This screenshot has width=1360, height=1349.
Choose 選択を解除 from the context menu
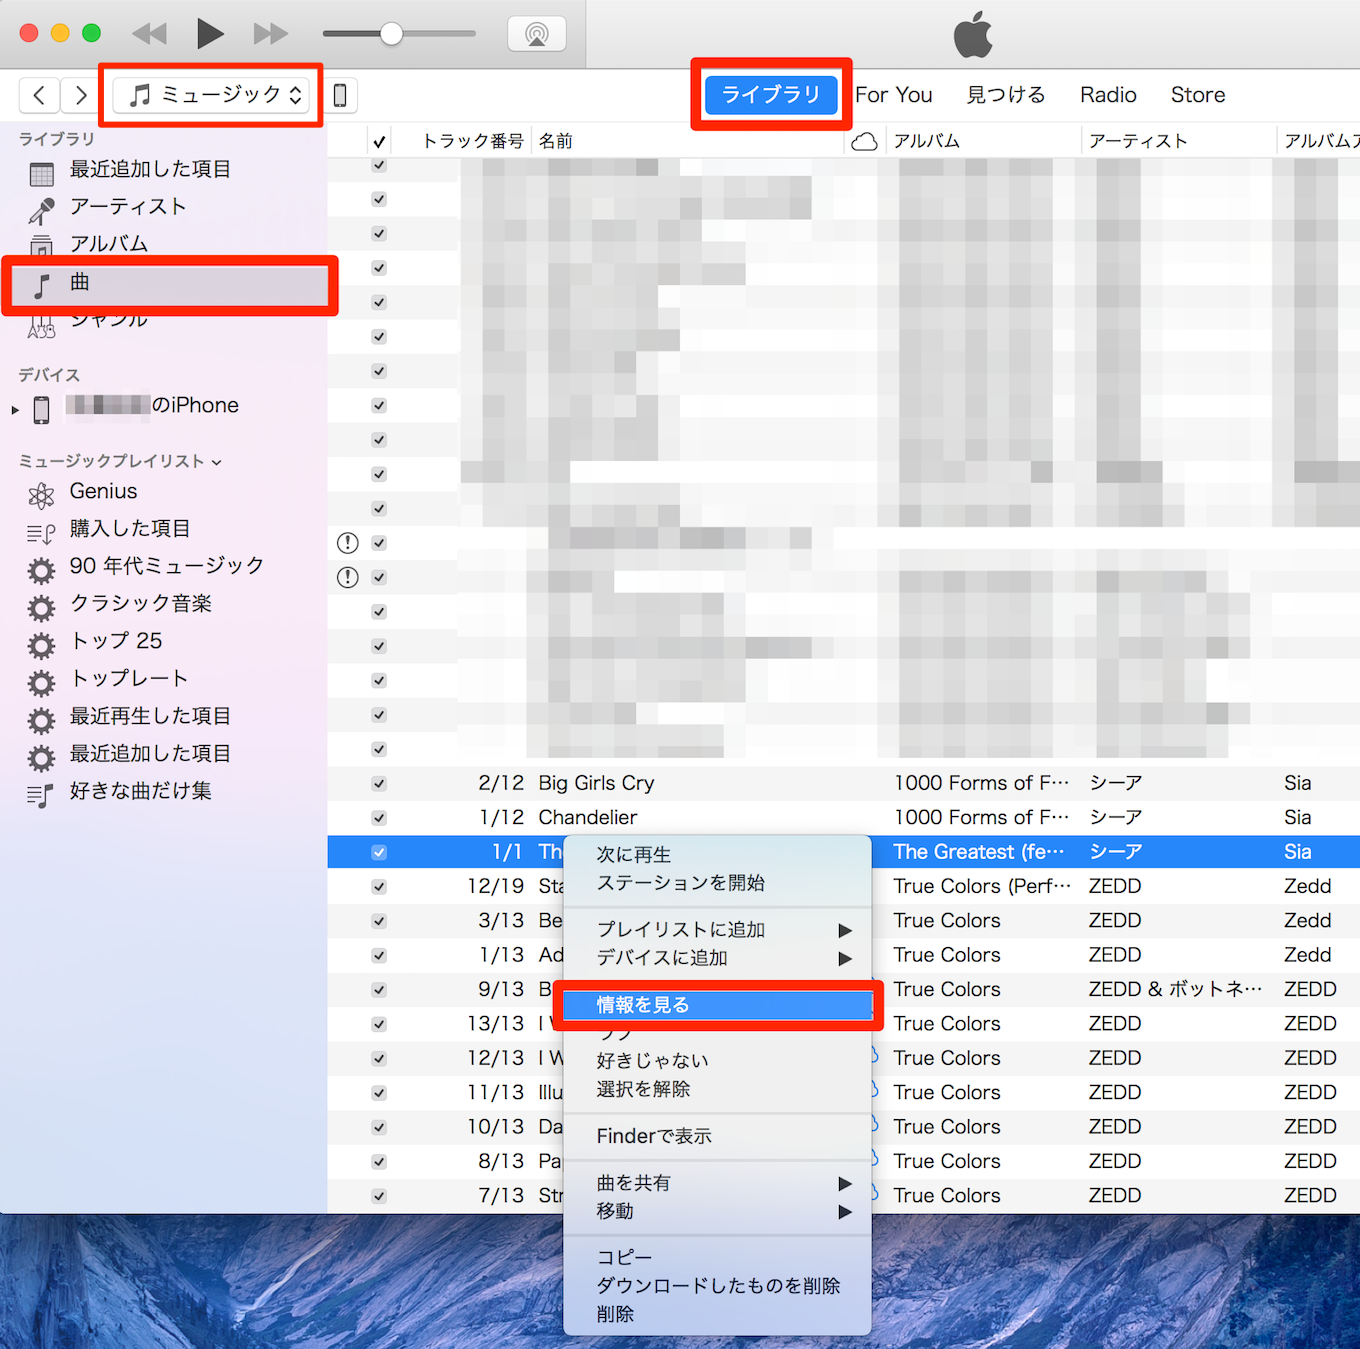717,1089
